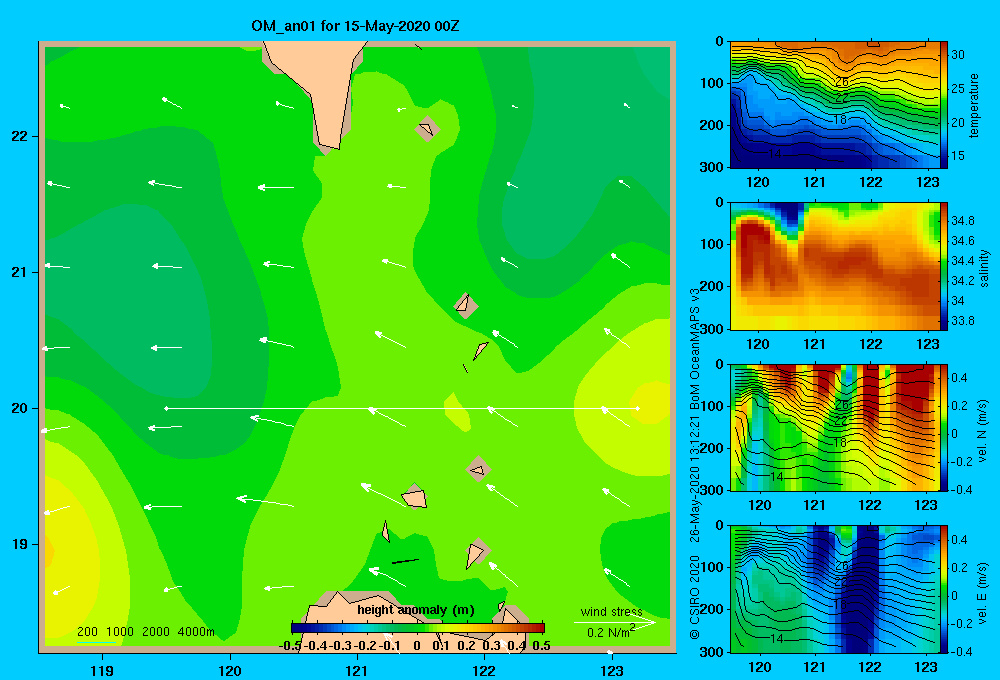Click the longitude 119 label on main map
This screenshot has height=680, width=1000.
(102, 670)
